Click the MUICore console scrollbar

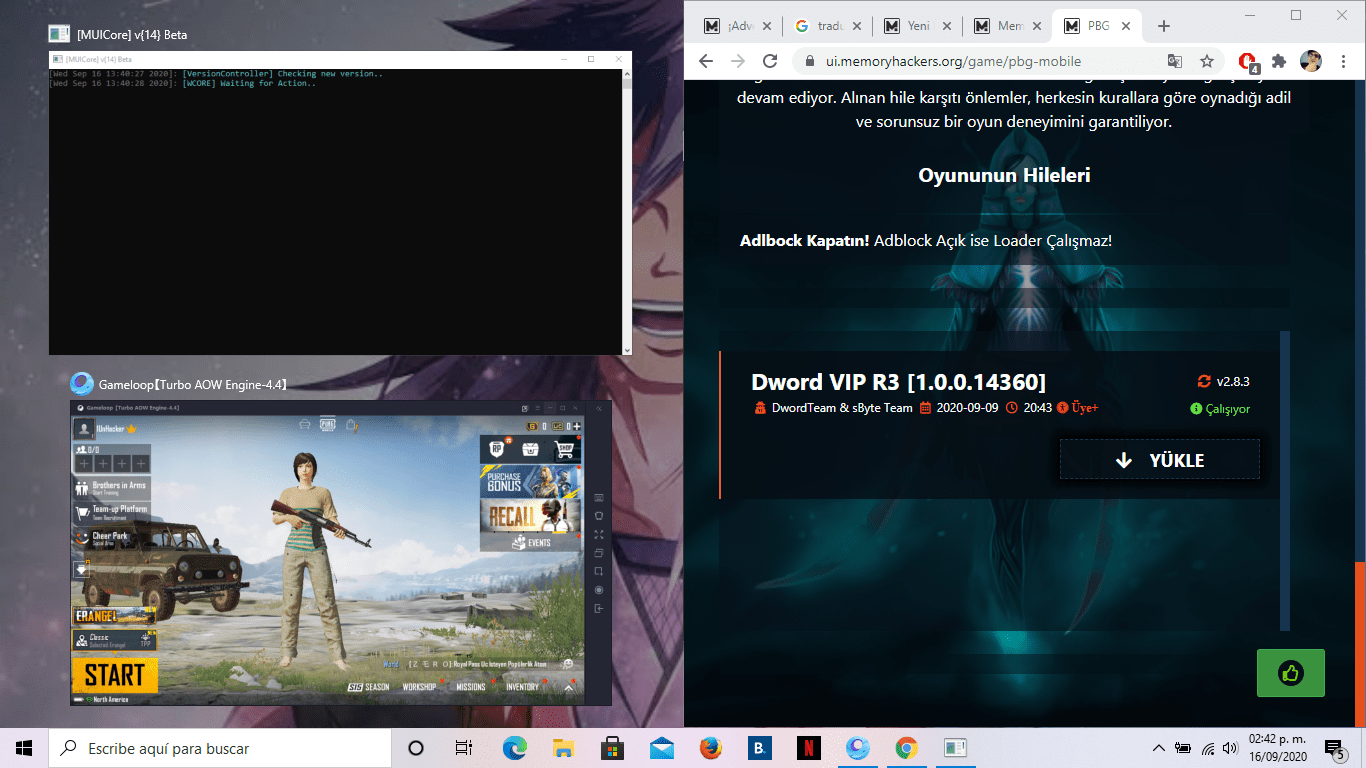627,211
